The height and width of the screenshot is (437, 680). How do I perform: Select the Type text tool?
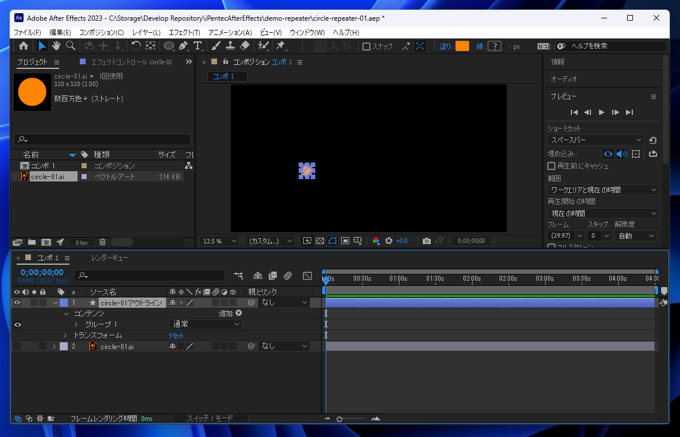197,46
